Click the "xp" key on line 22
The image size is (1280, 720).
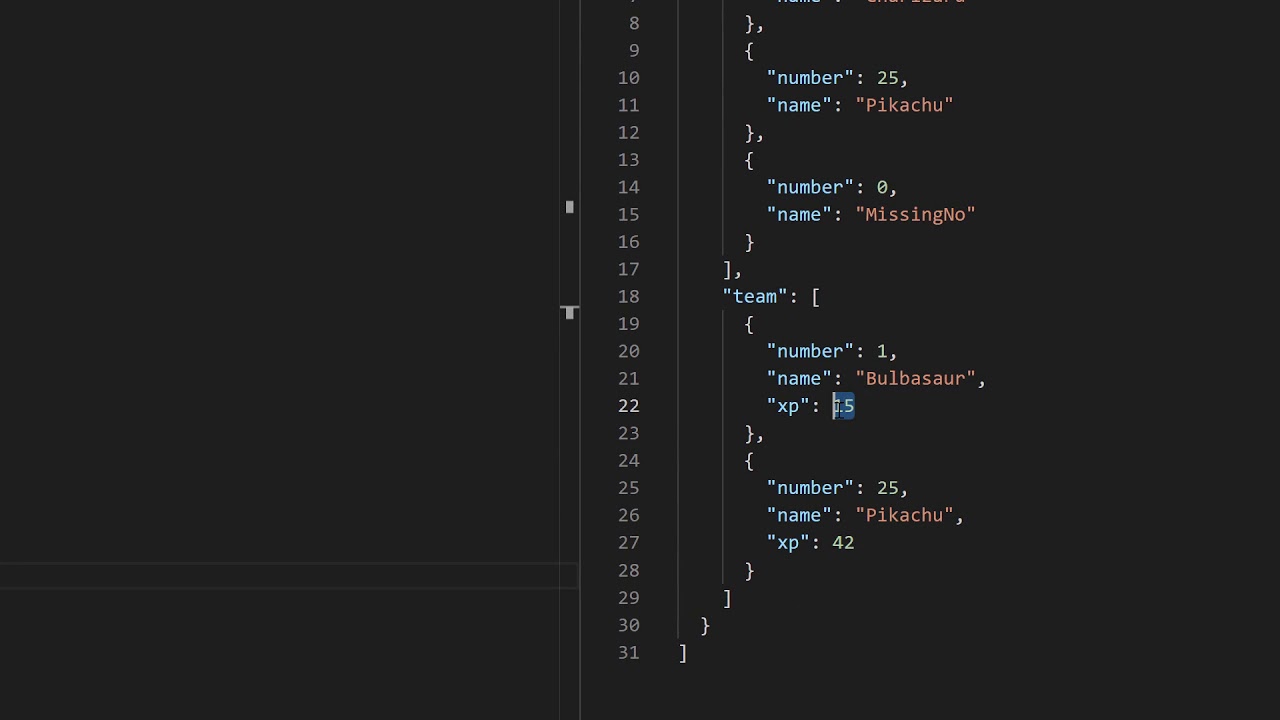[x=788, y=406]
